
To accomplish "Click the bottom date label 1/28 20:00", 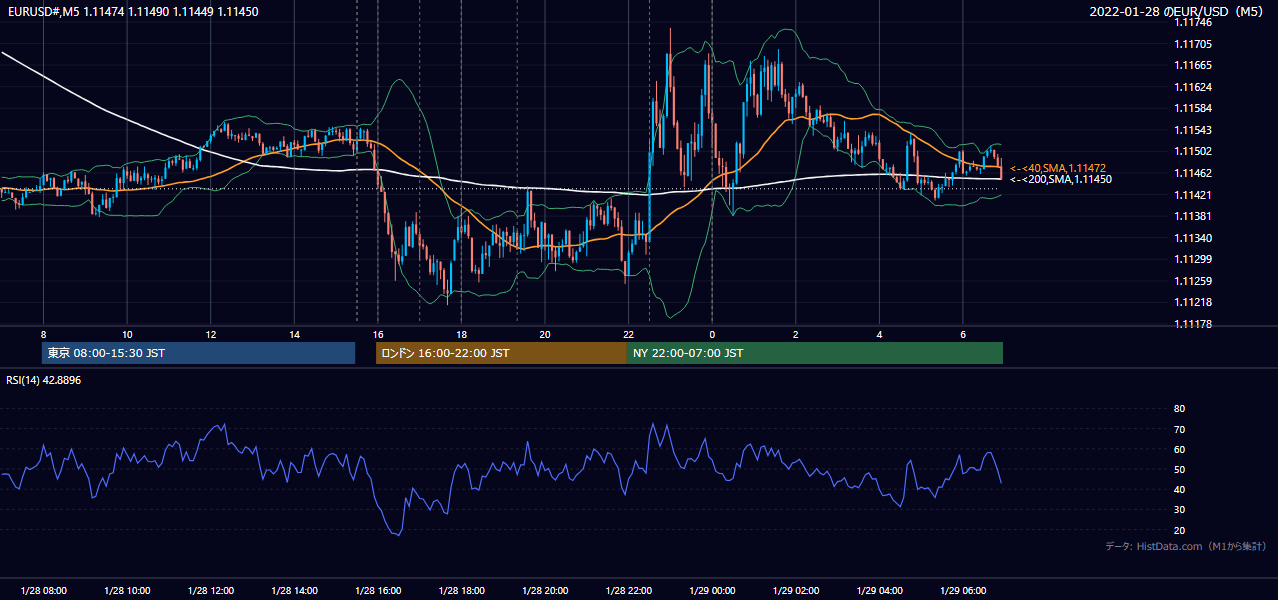I will (544, 591).
